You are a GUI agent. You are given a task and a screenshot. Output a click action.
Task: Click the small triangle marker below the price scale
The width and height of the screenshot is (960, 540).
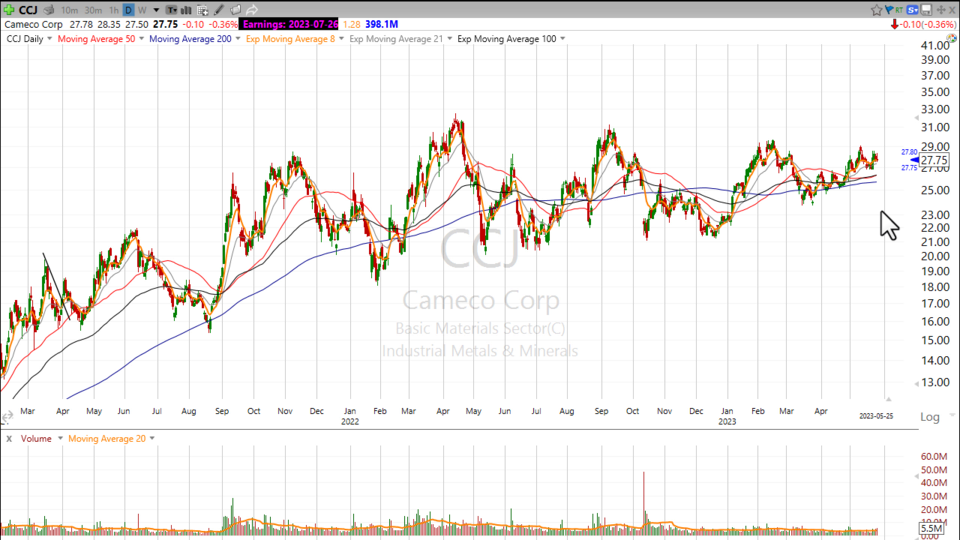point(888,399)
